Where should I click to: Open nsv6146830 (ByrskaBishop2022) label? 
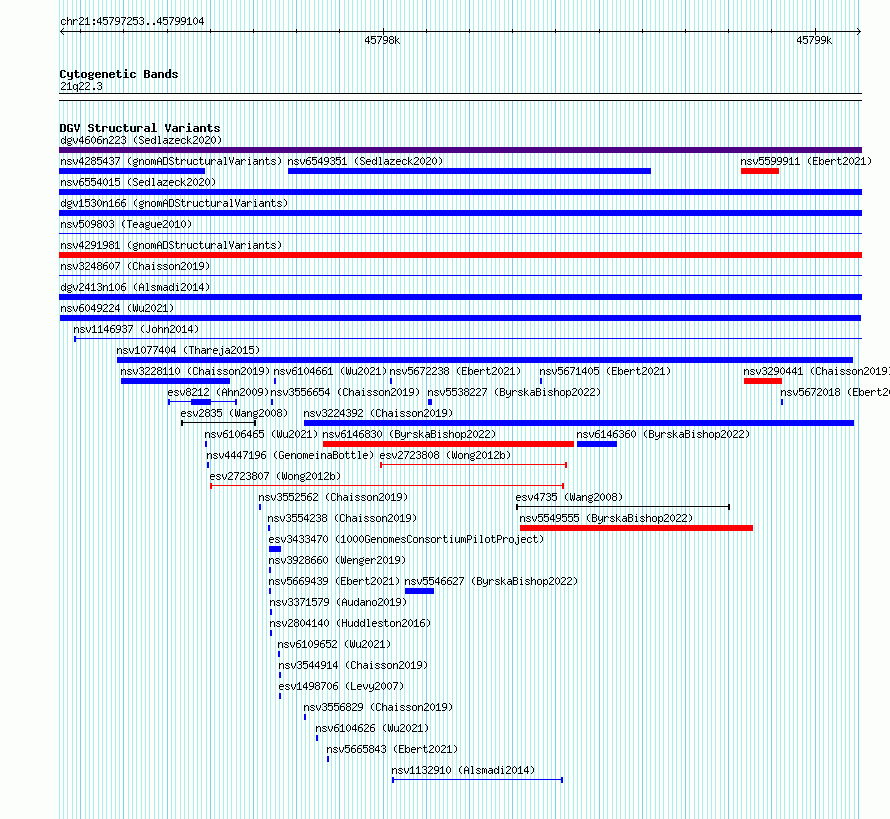tap(409, 434)
